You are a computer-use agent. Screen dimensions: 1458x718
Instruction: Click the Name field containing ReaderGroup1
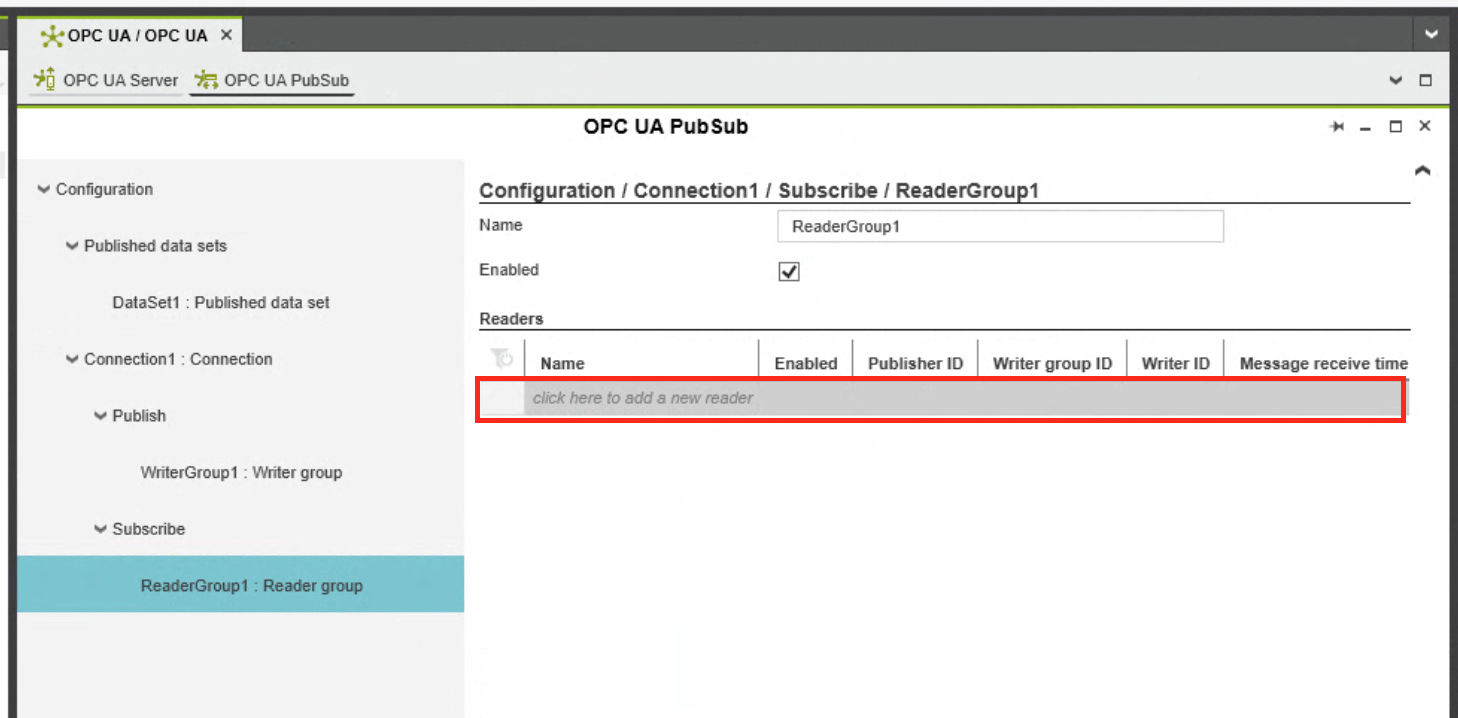[x=1000, y=226]
